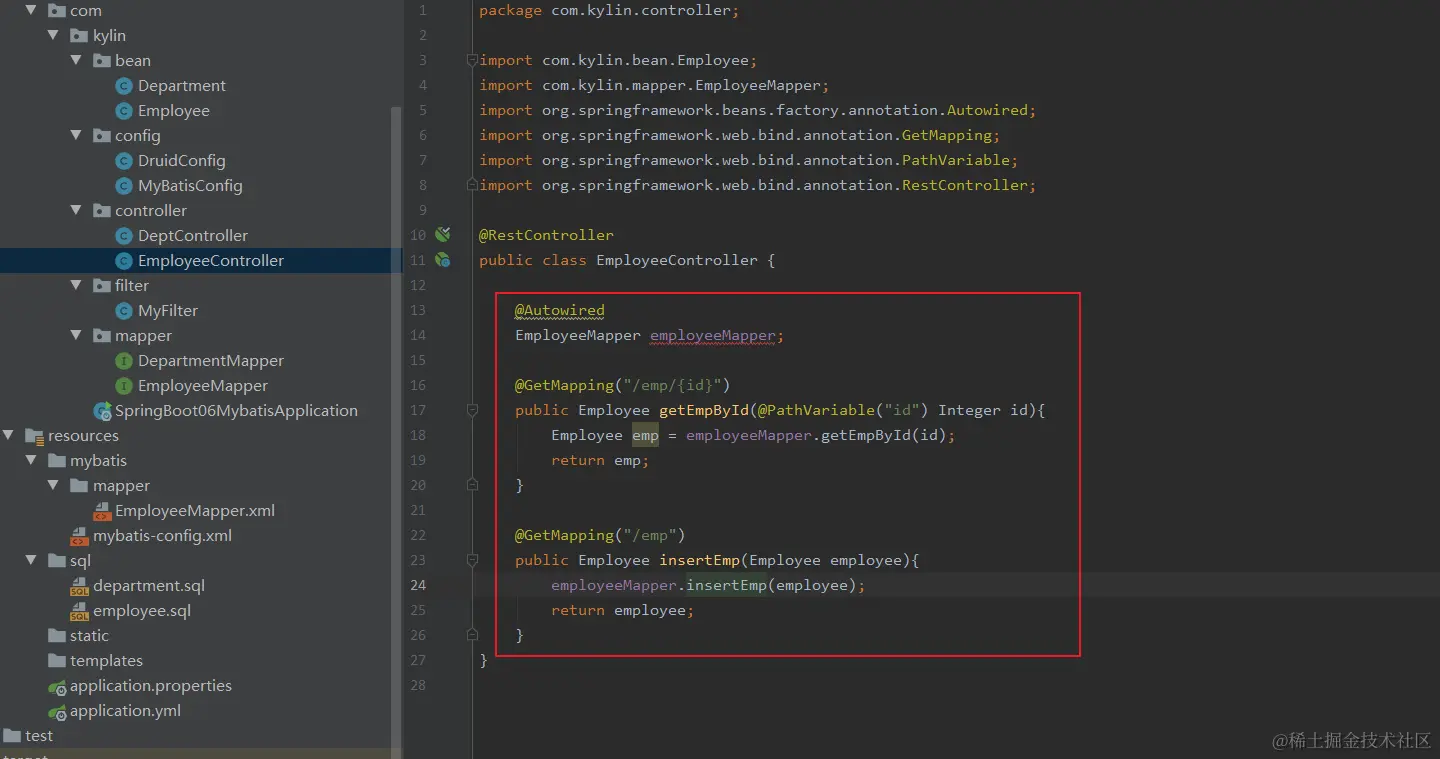Click the highlighted emp variable on line 18
The image size is (1440, 759).
645,435
